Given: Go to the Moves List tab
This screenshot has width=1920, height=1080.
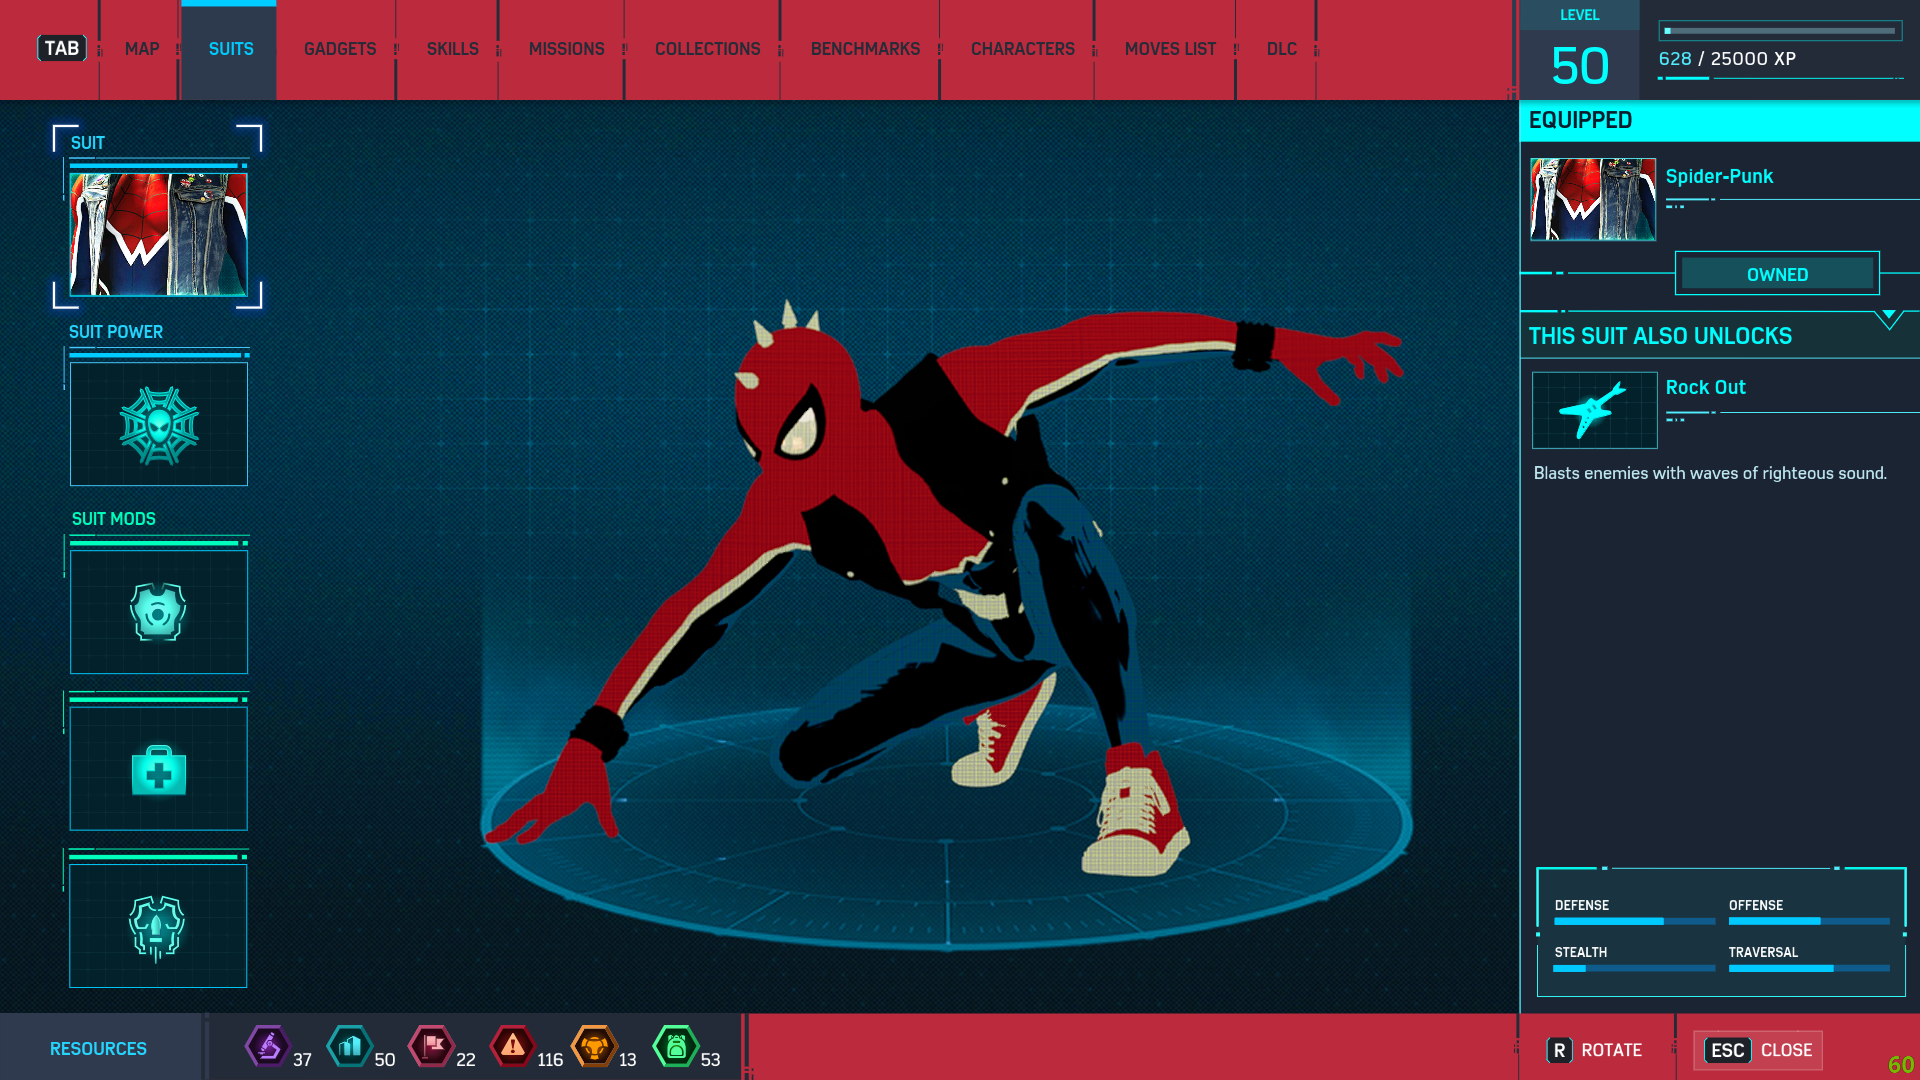Looking at the screenshot, I should click(1170, 49).
